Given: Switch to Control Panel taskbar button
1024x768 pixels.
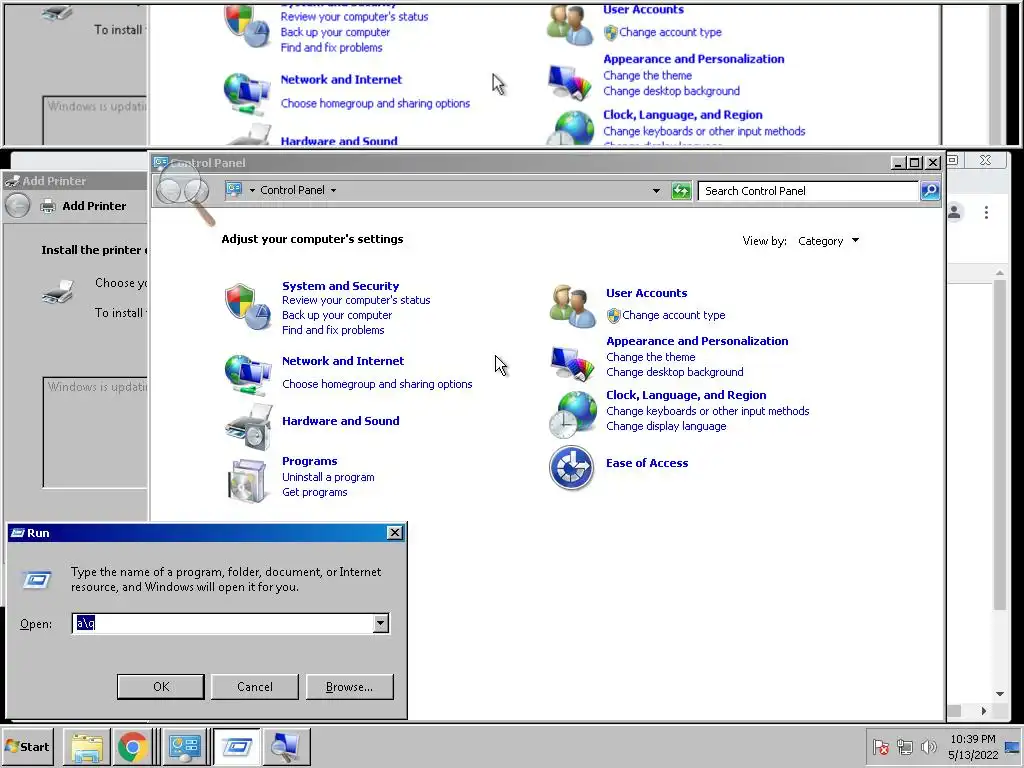Looking at the screenshot, I should click(185, 747).
